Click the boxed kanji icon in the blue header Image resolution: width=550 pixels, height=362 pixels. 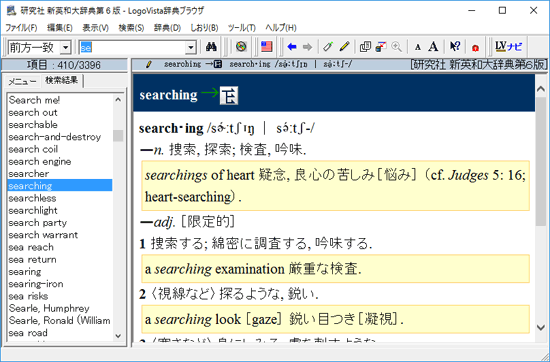coord(229,95)
